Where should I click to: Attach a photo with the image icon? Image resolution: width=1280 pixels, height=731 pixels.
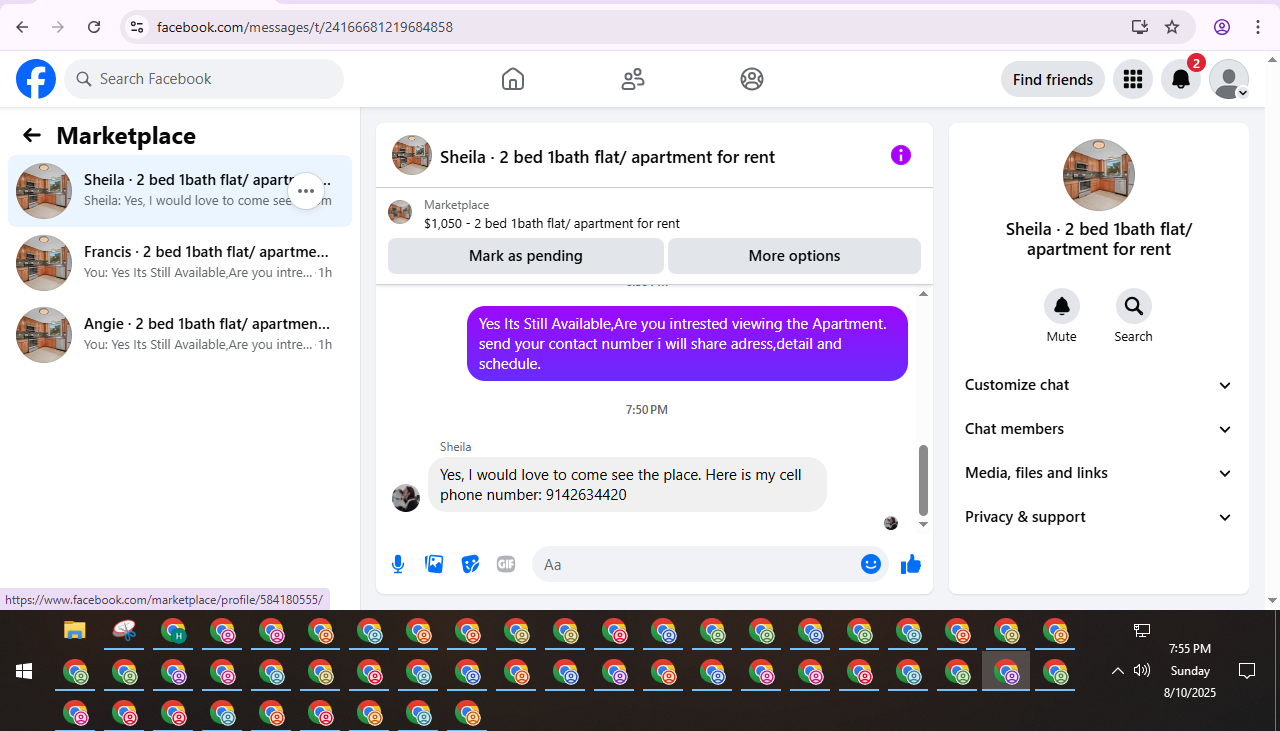coord(434,565)
